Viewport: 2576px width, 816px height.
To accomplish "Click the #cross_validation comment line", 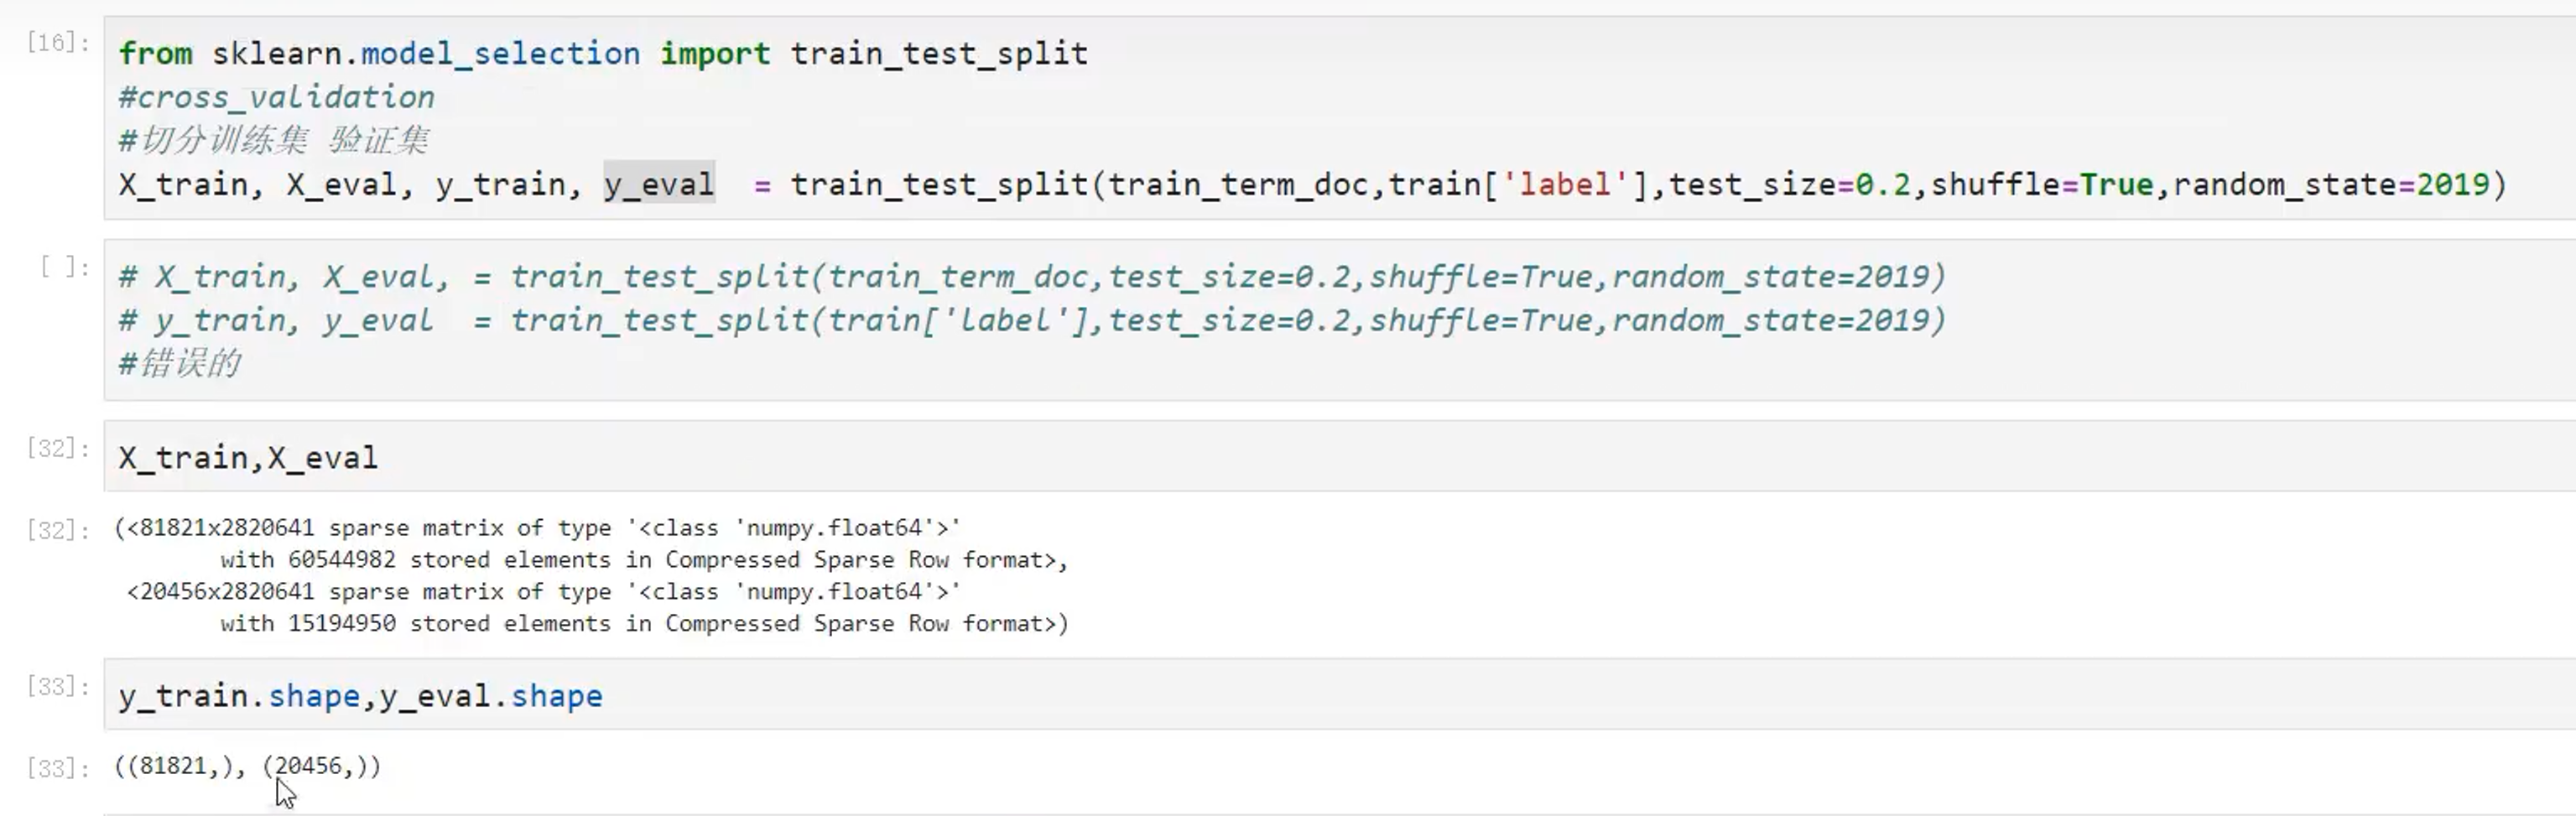I will click(x=276, y=97).
